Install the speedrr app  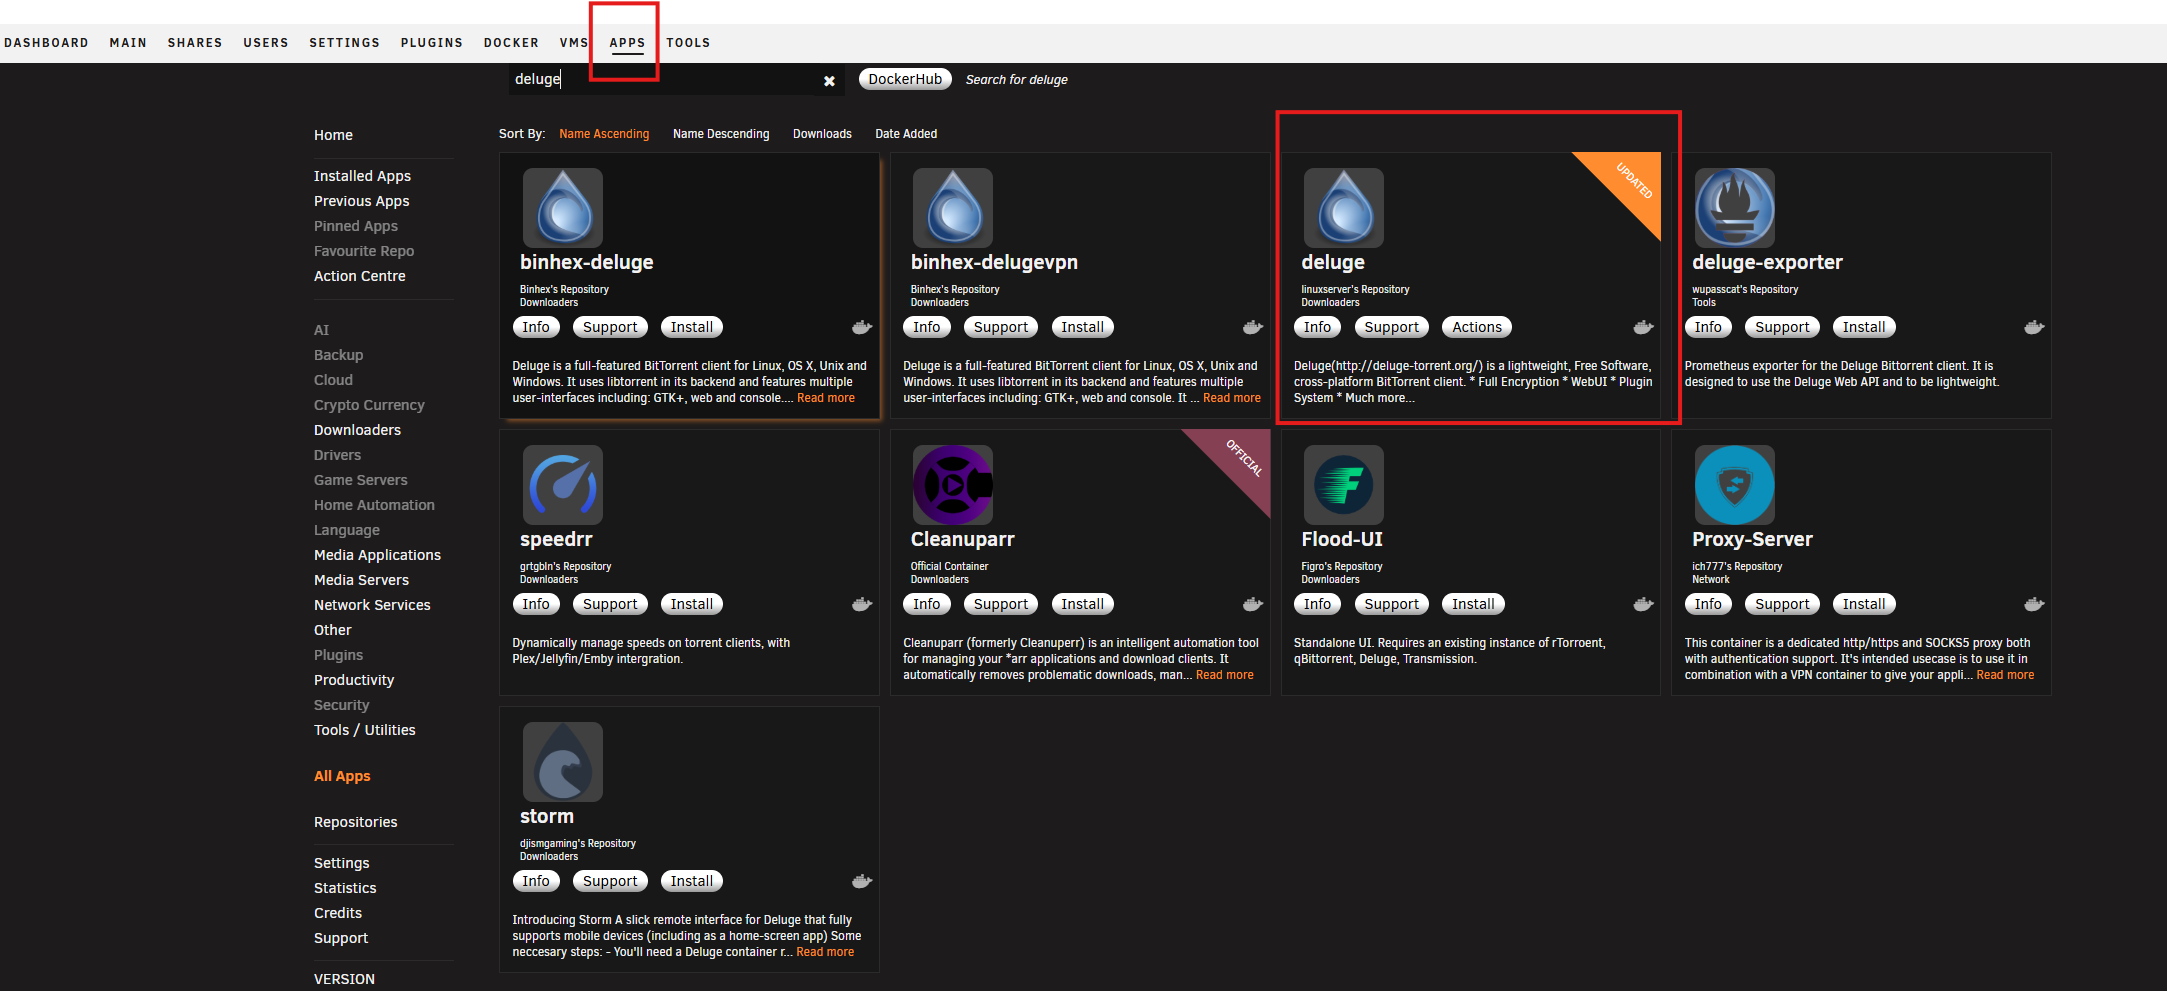tap(692, 604)
